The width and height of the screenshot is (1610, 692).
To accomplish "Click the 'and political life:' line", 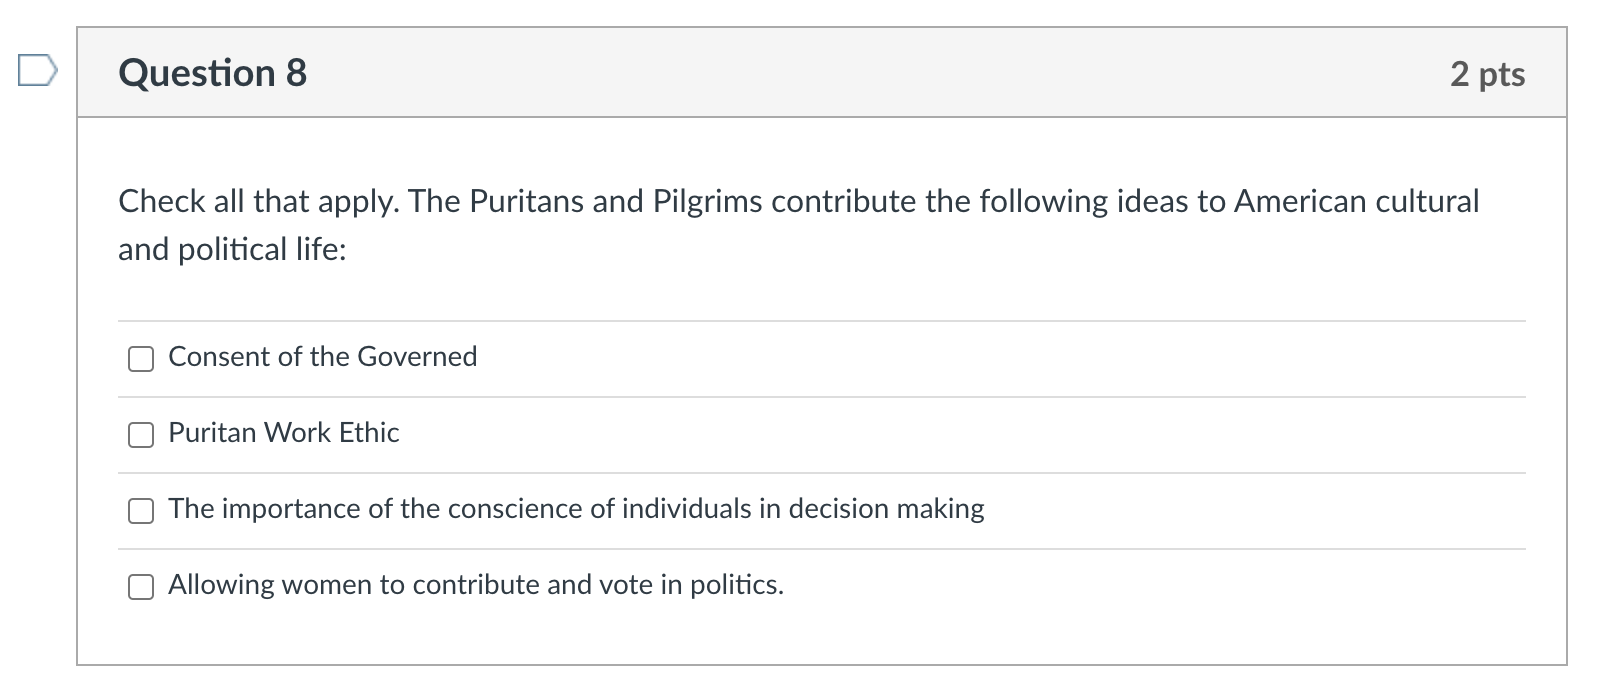I will [x=232, y=250].
